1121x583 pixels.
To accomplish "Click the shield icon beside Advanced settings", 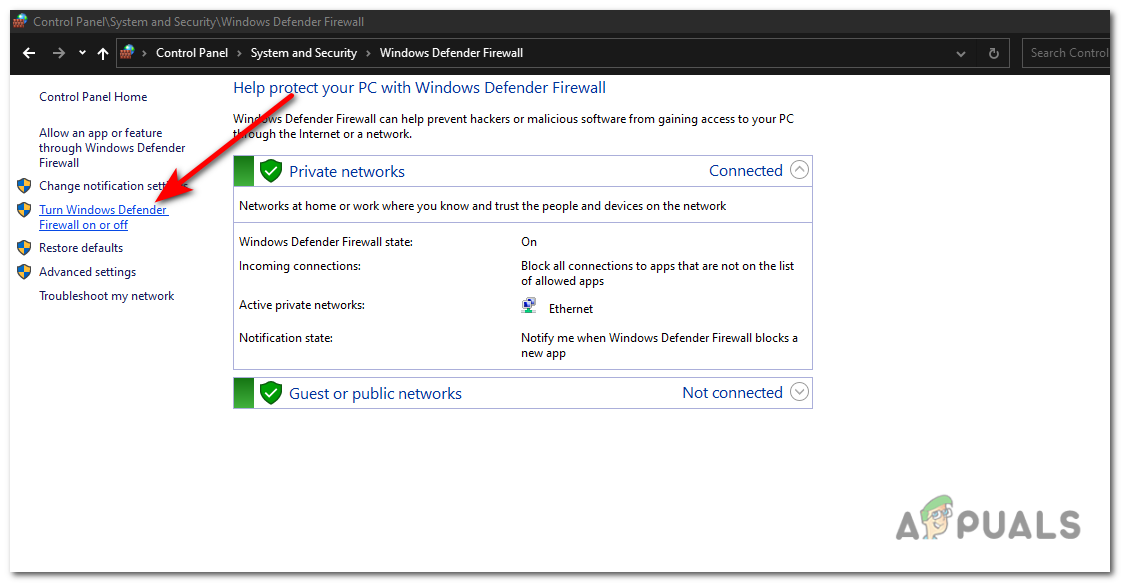I will click(24, 271).
